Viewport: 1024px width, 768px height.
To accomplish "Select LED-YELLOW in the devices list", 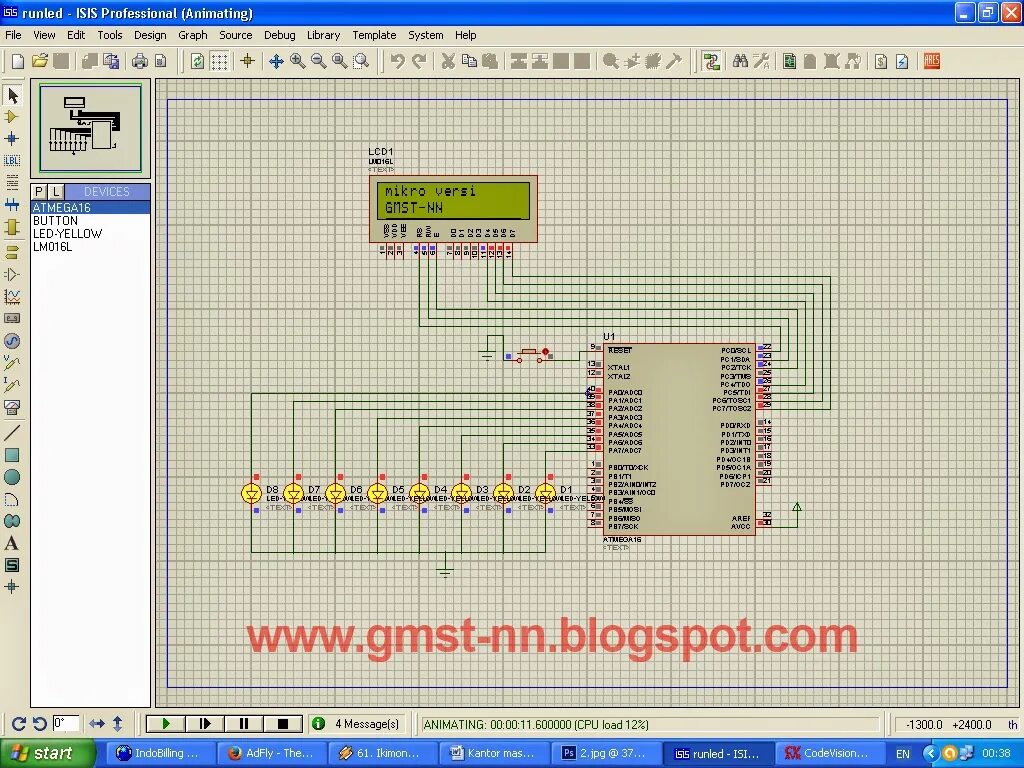I will click(x=91, y=234).
